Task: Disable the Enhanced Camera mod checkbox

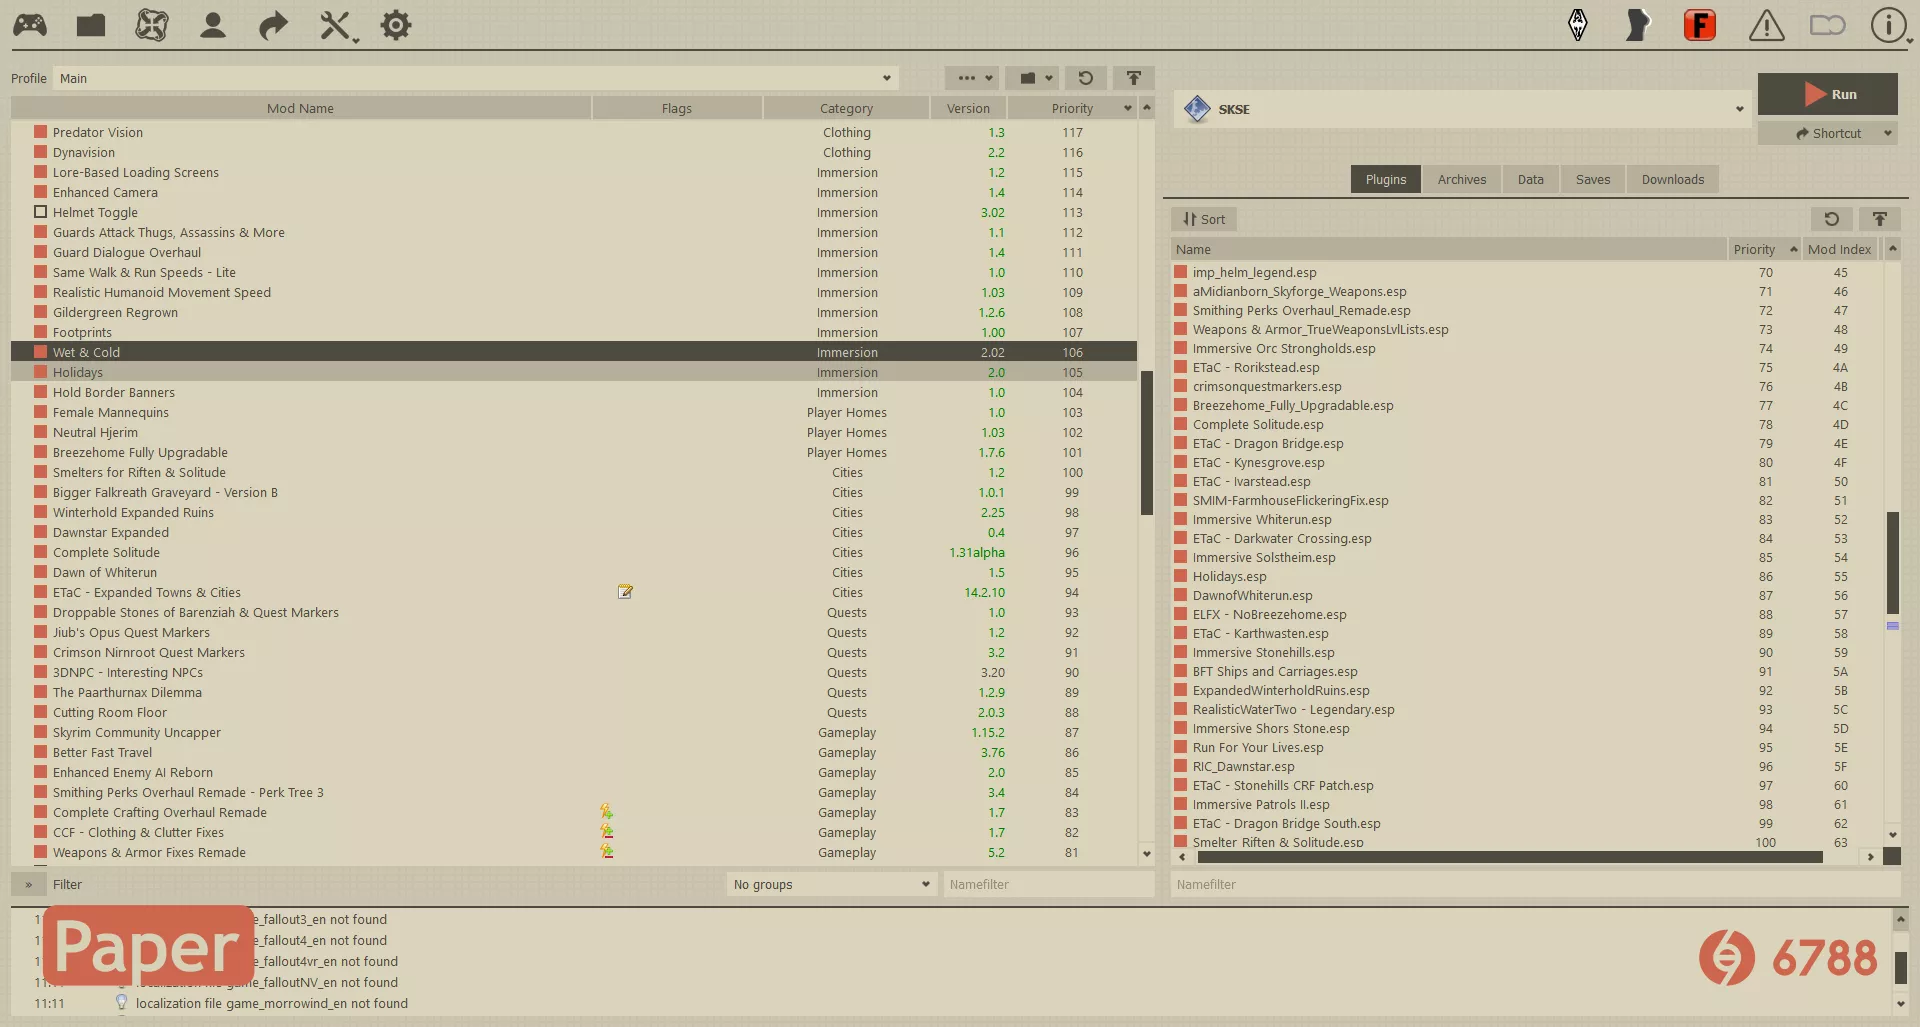Action: coord(41,192)
